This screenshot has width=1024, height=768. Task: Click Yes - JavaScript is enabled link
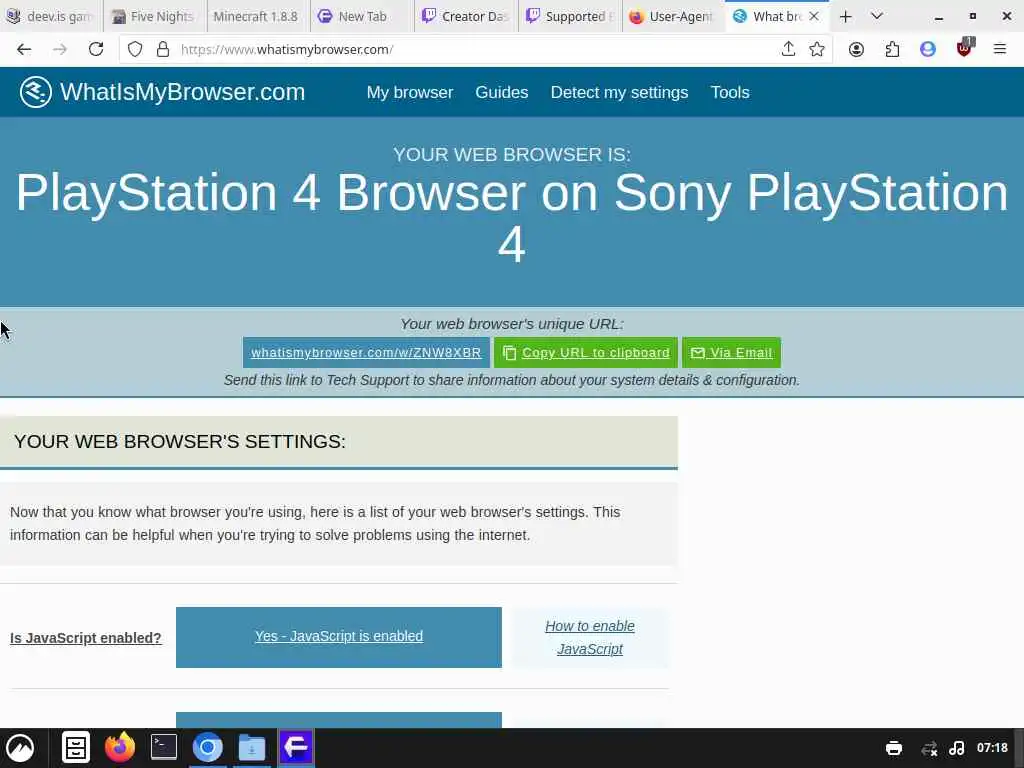coord(339,637)
